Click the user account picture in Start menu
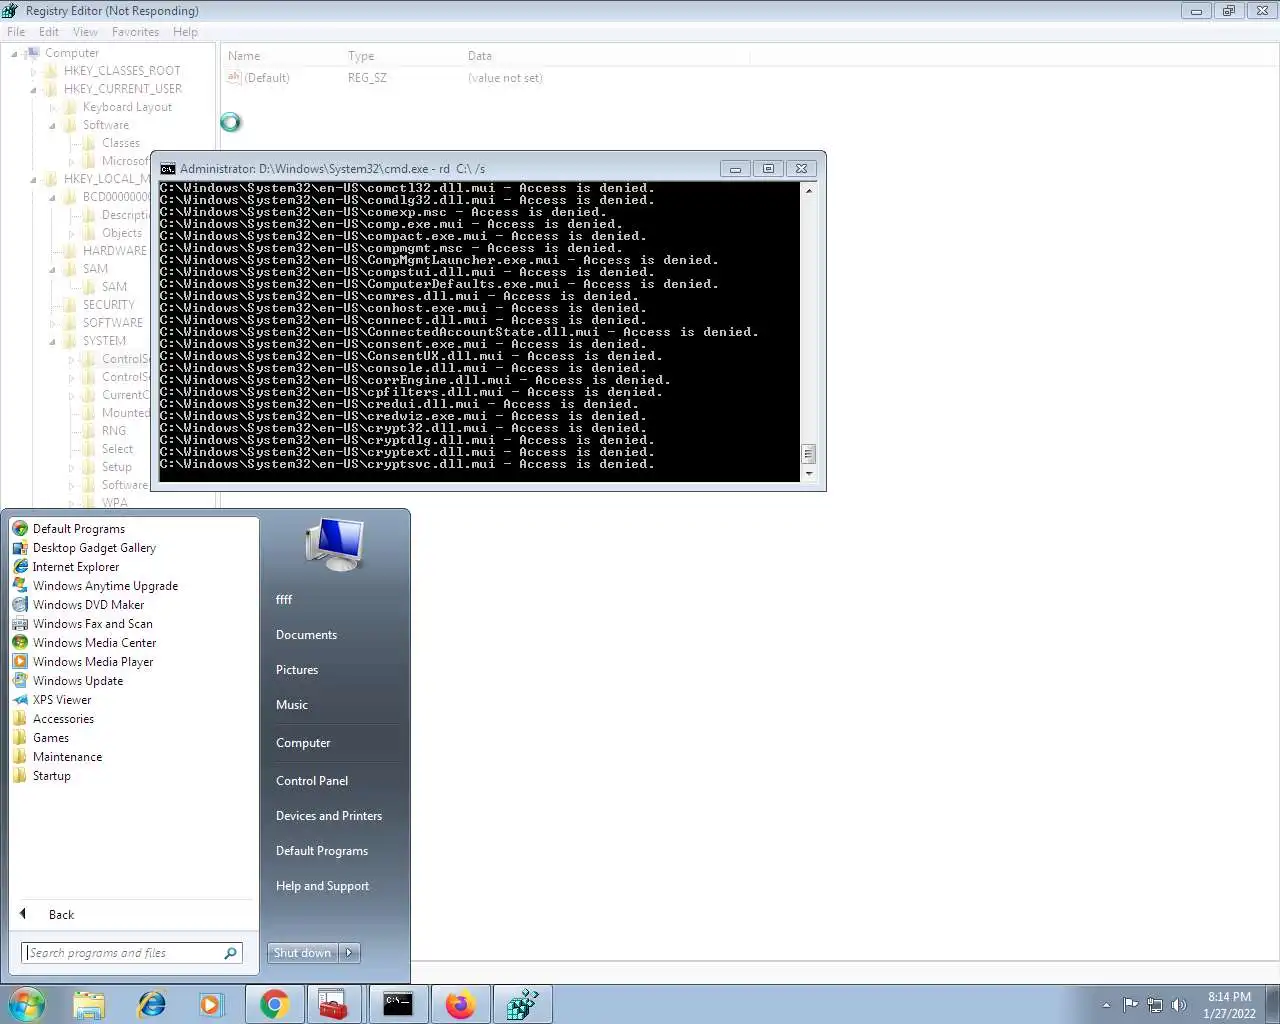The width and height of the screenshot is (1280, 1024). coord(335,545)
